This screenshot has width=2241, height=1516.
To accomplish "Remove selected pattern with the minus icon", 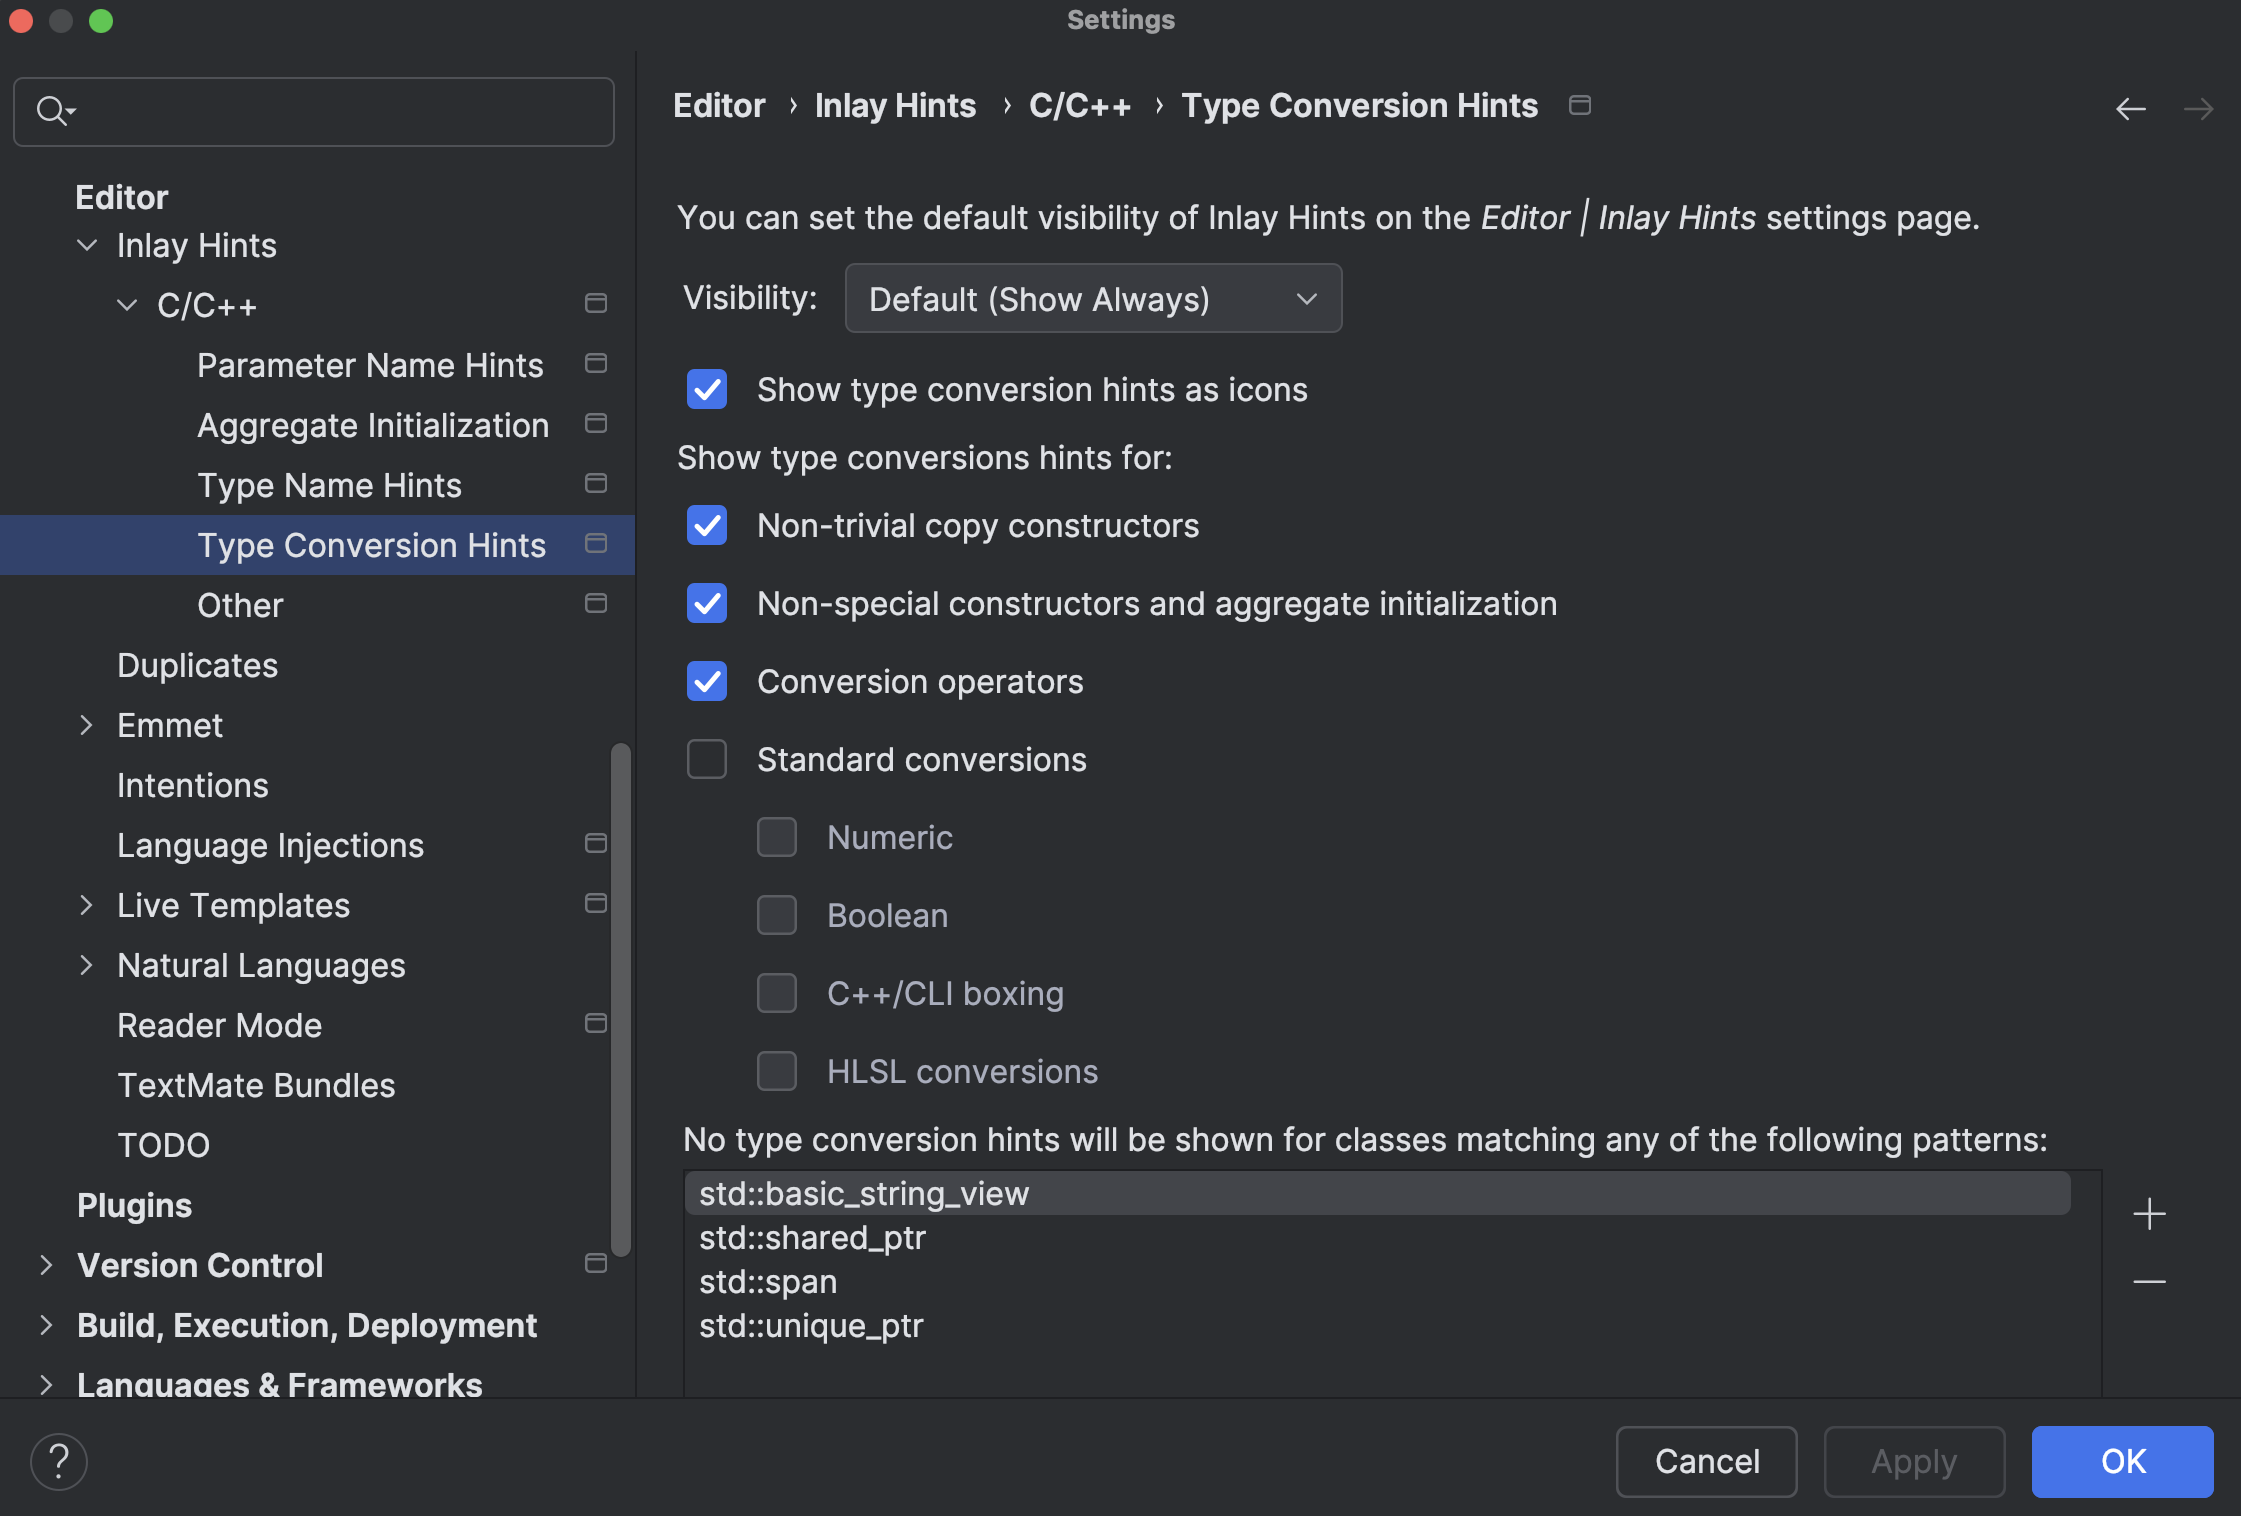I will point(2149,1283).
